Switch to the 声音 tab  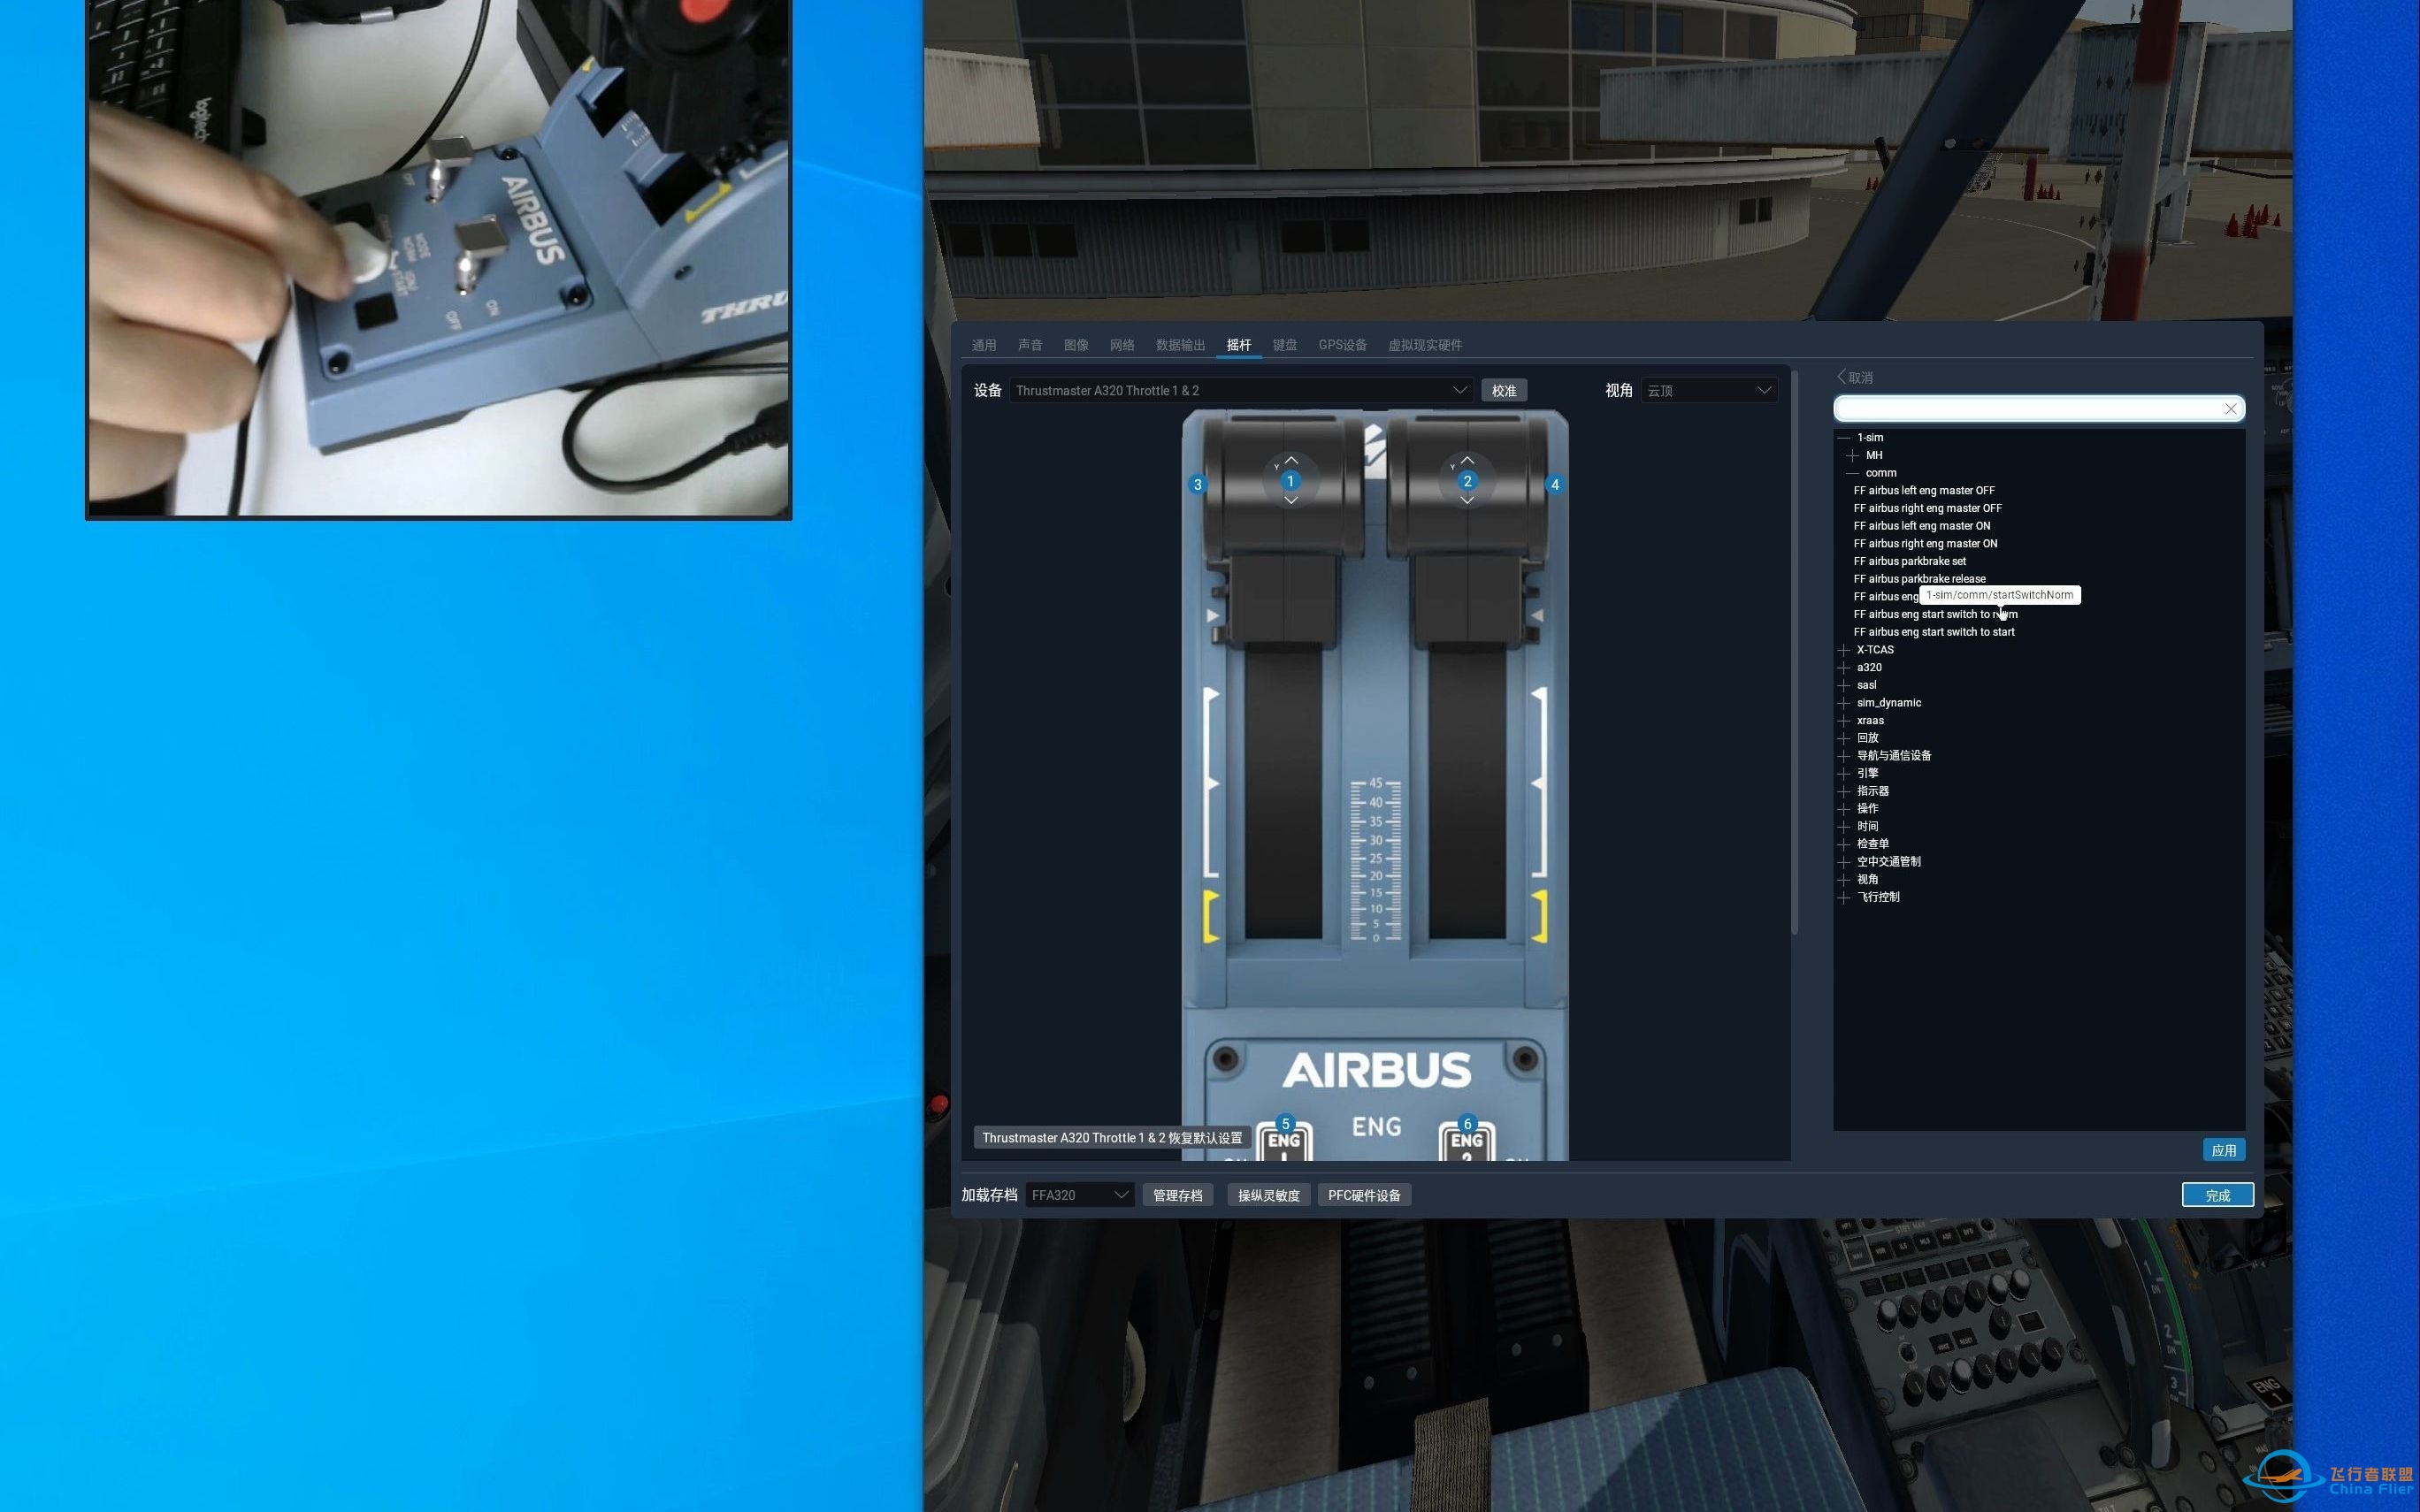pyautogui.click(x=1030, y=345)
